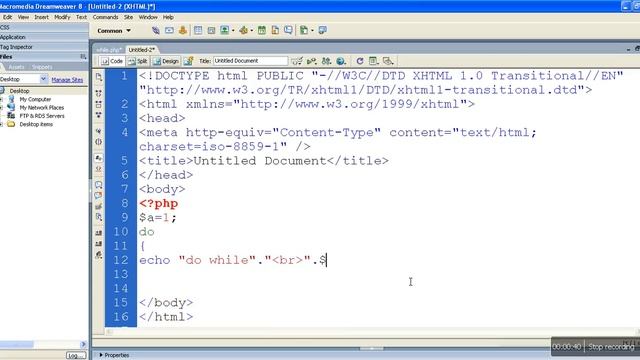The height and width of the screenshot is (360, 640).
Task: Open the Common category dropdown
Action: (x=114, y=31)
